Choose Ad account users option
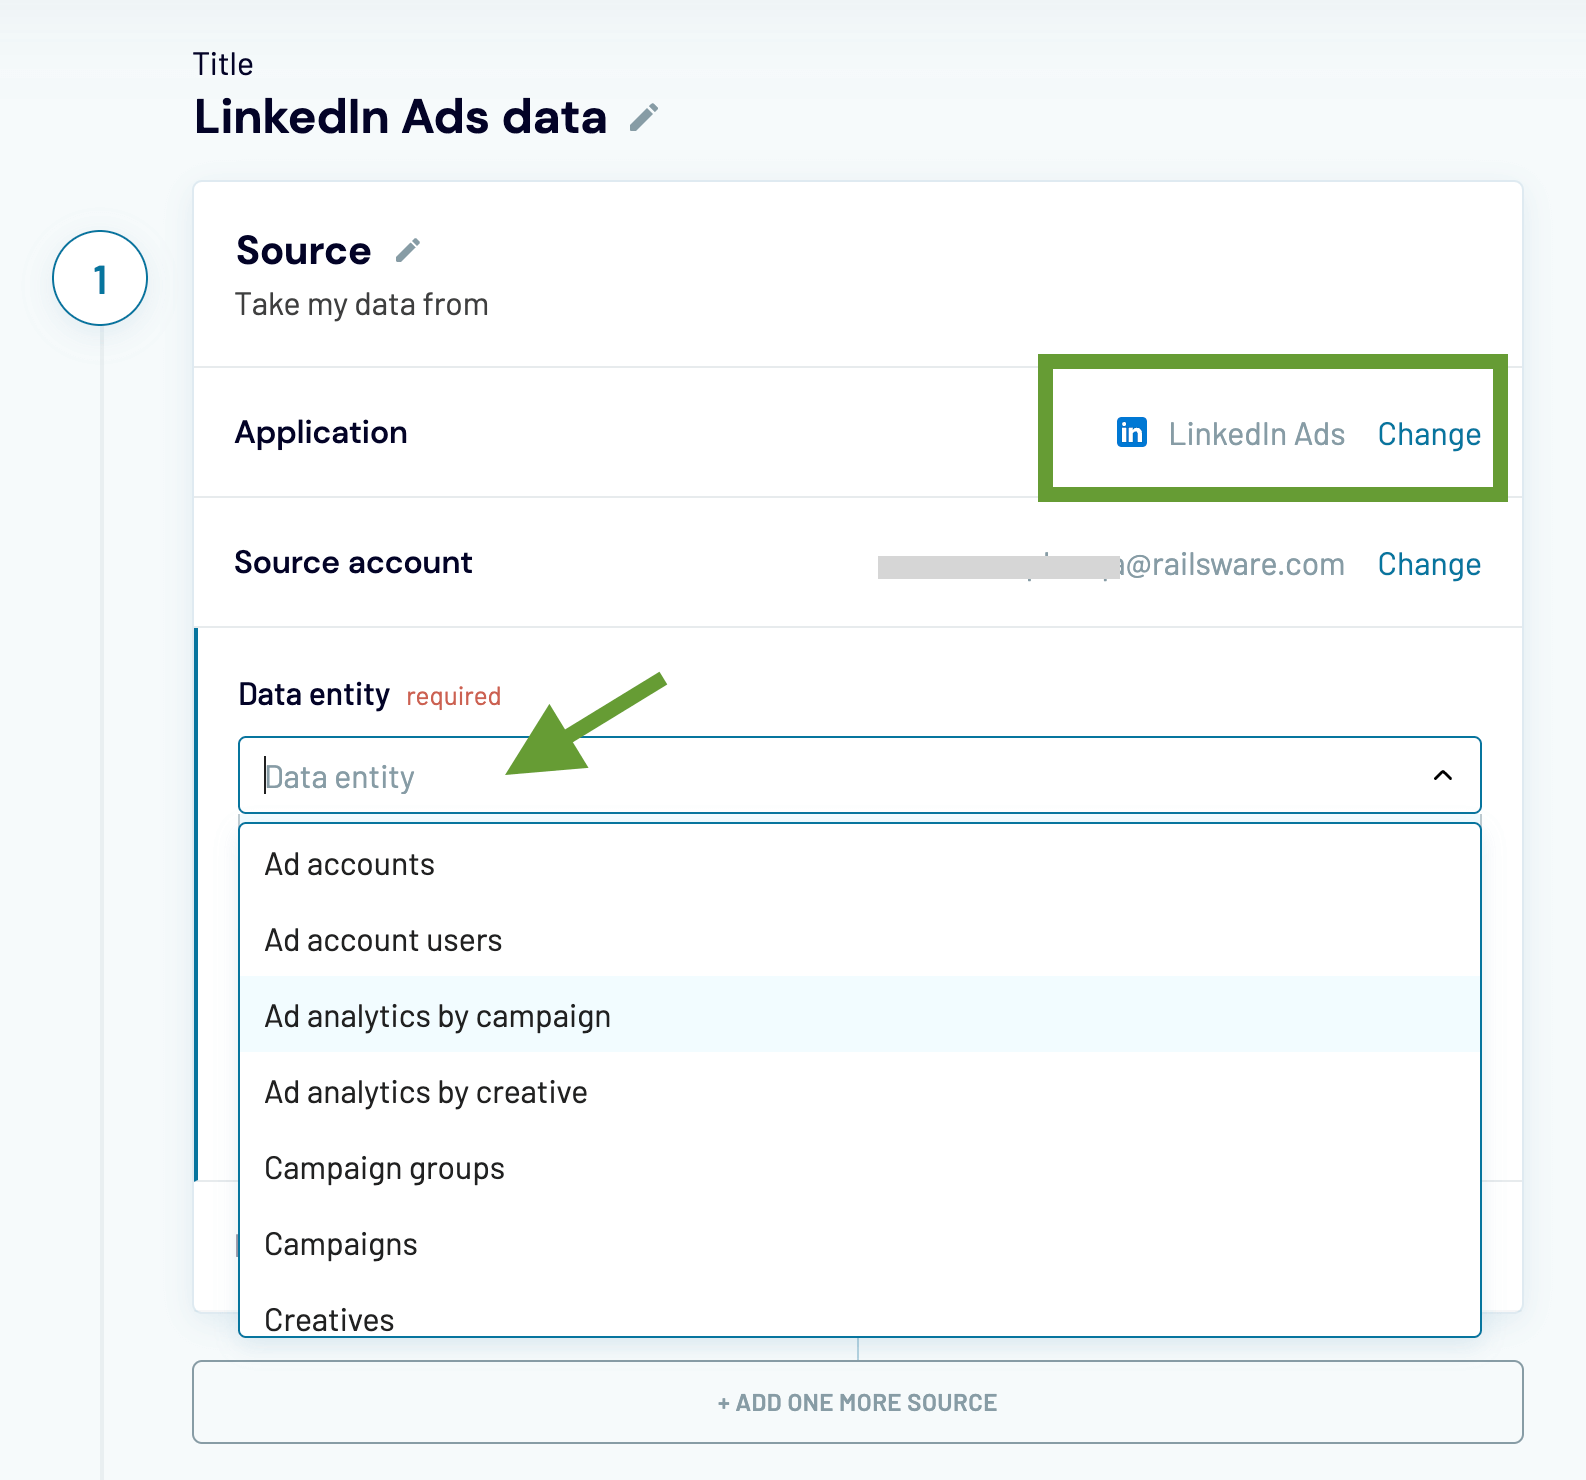This screenshot has height=1480, width=1586. 859,940
